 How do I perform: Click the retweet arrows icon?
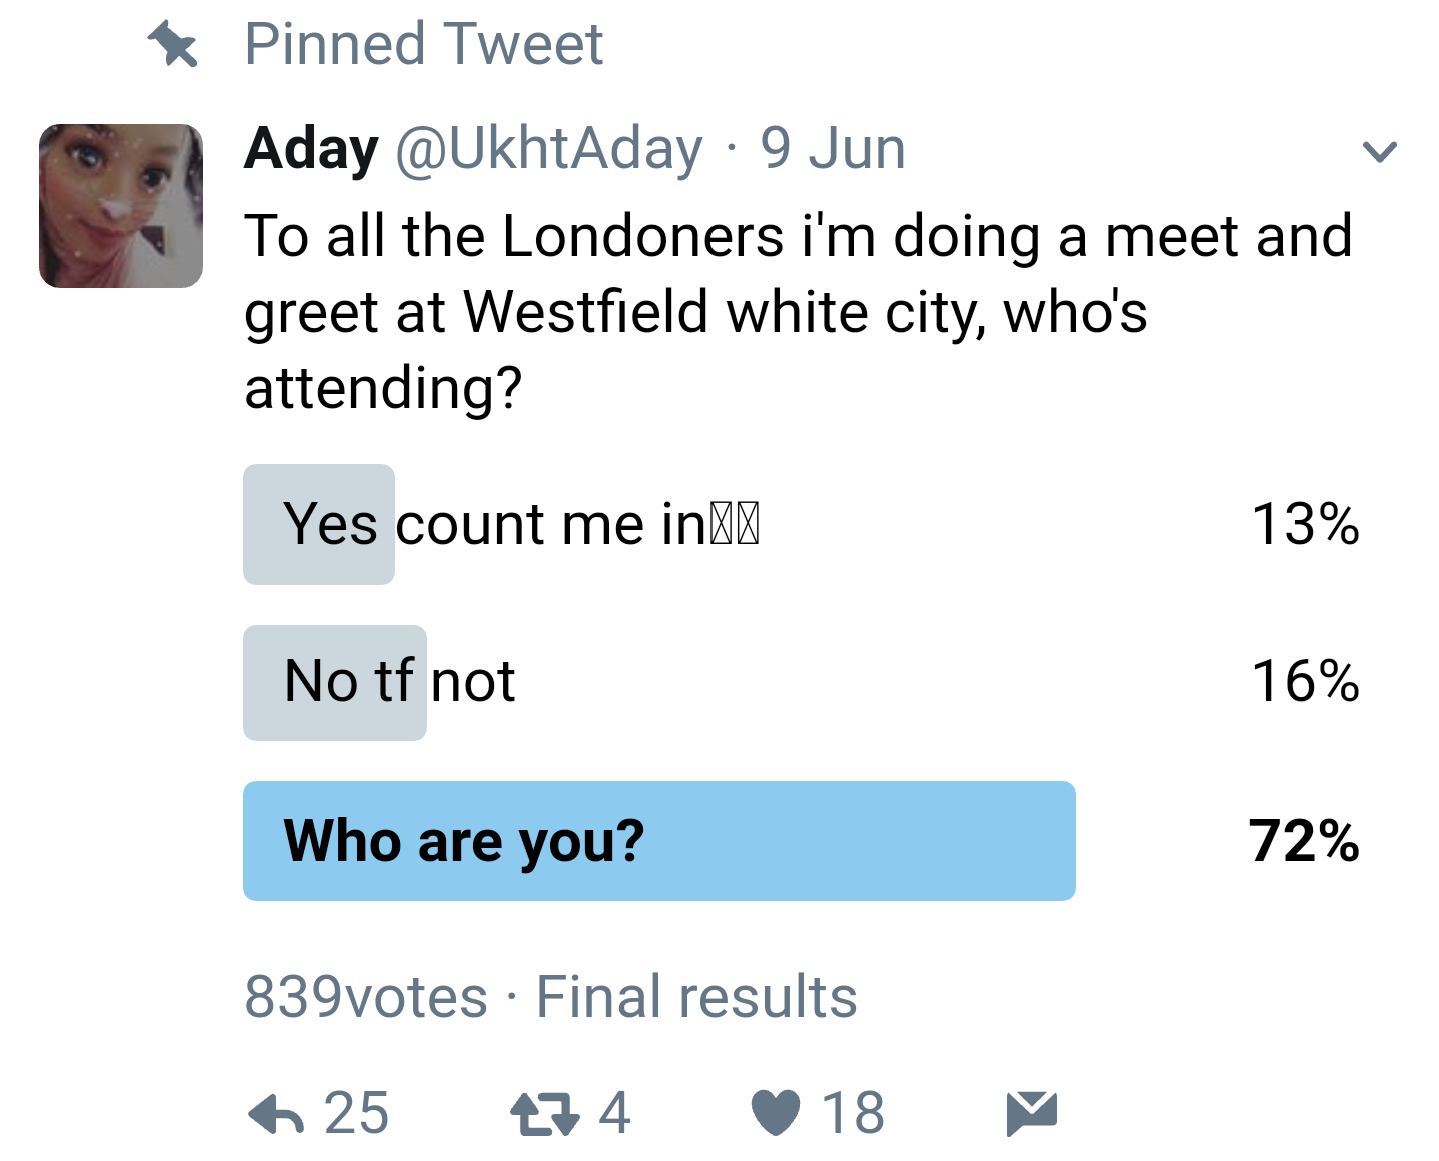545,1114
